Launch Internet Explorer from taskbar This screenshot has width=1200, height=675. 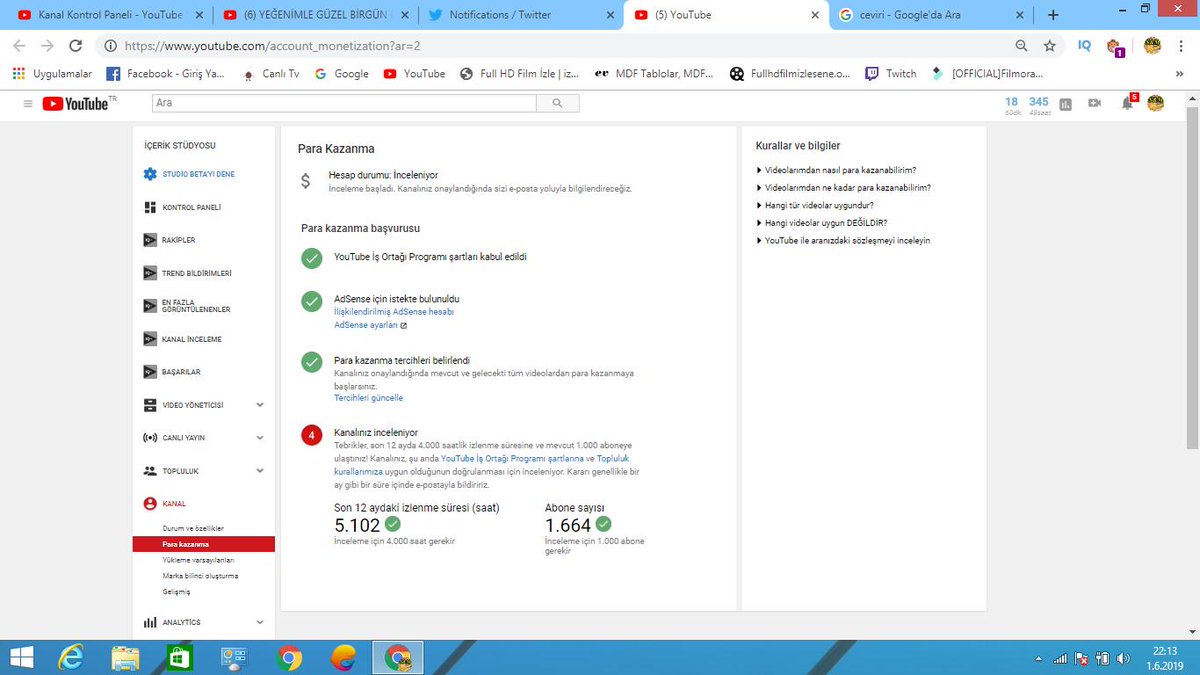click(71, 657)
